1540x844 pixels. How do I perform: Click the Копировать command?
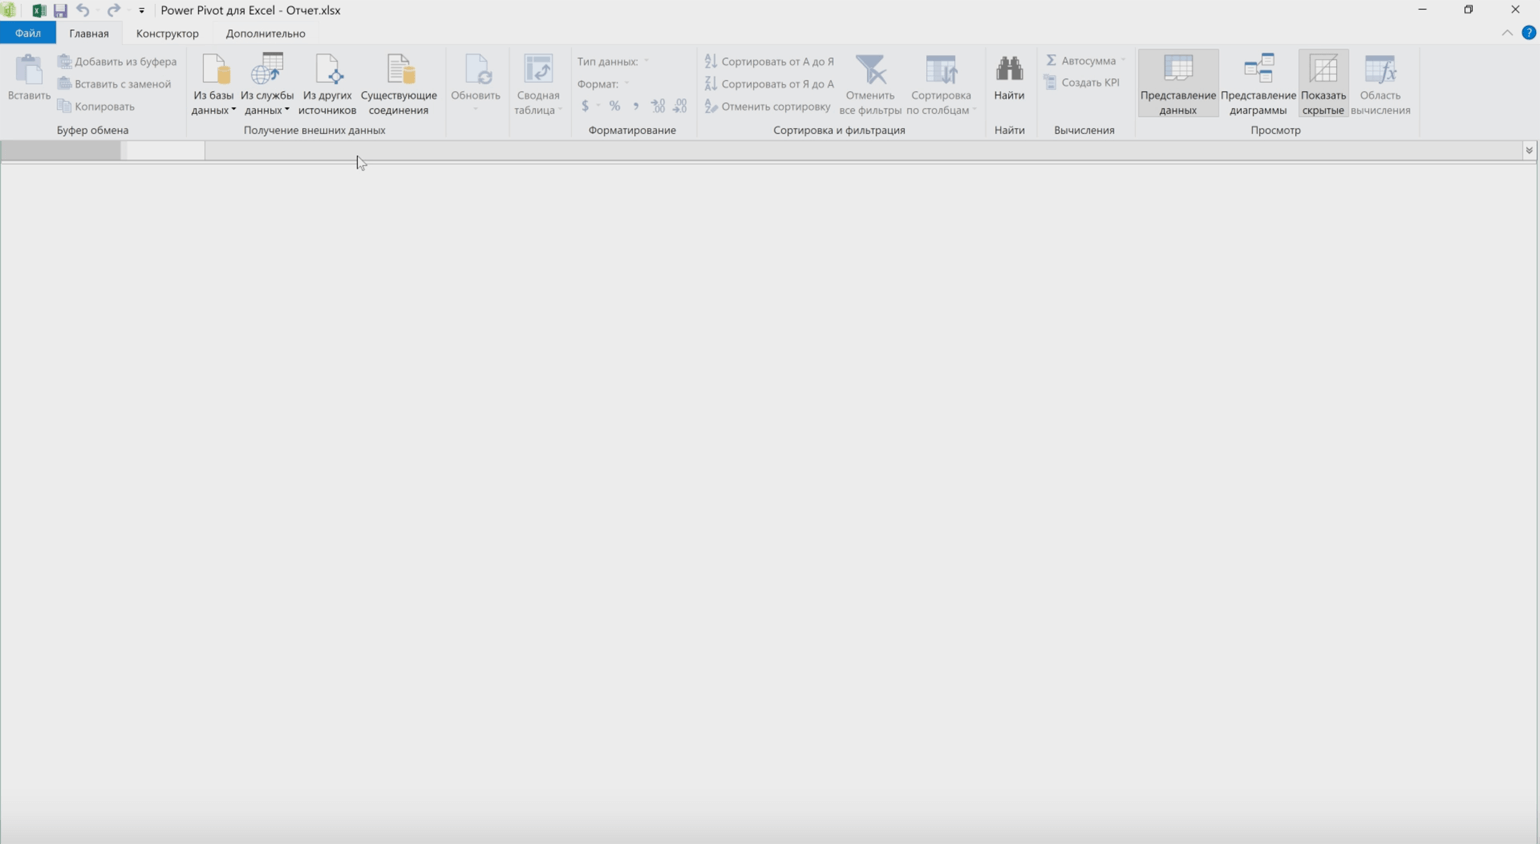[x=96, y=106]
